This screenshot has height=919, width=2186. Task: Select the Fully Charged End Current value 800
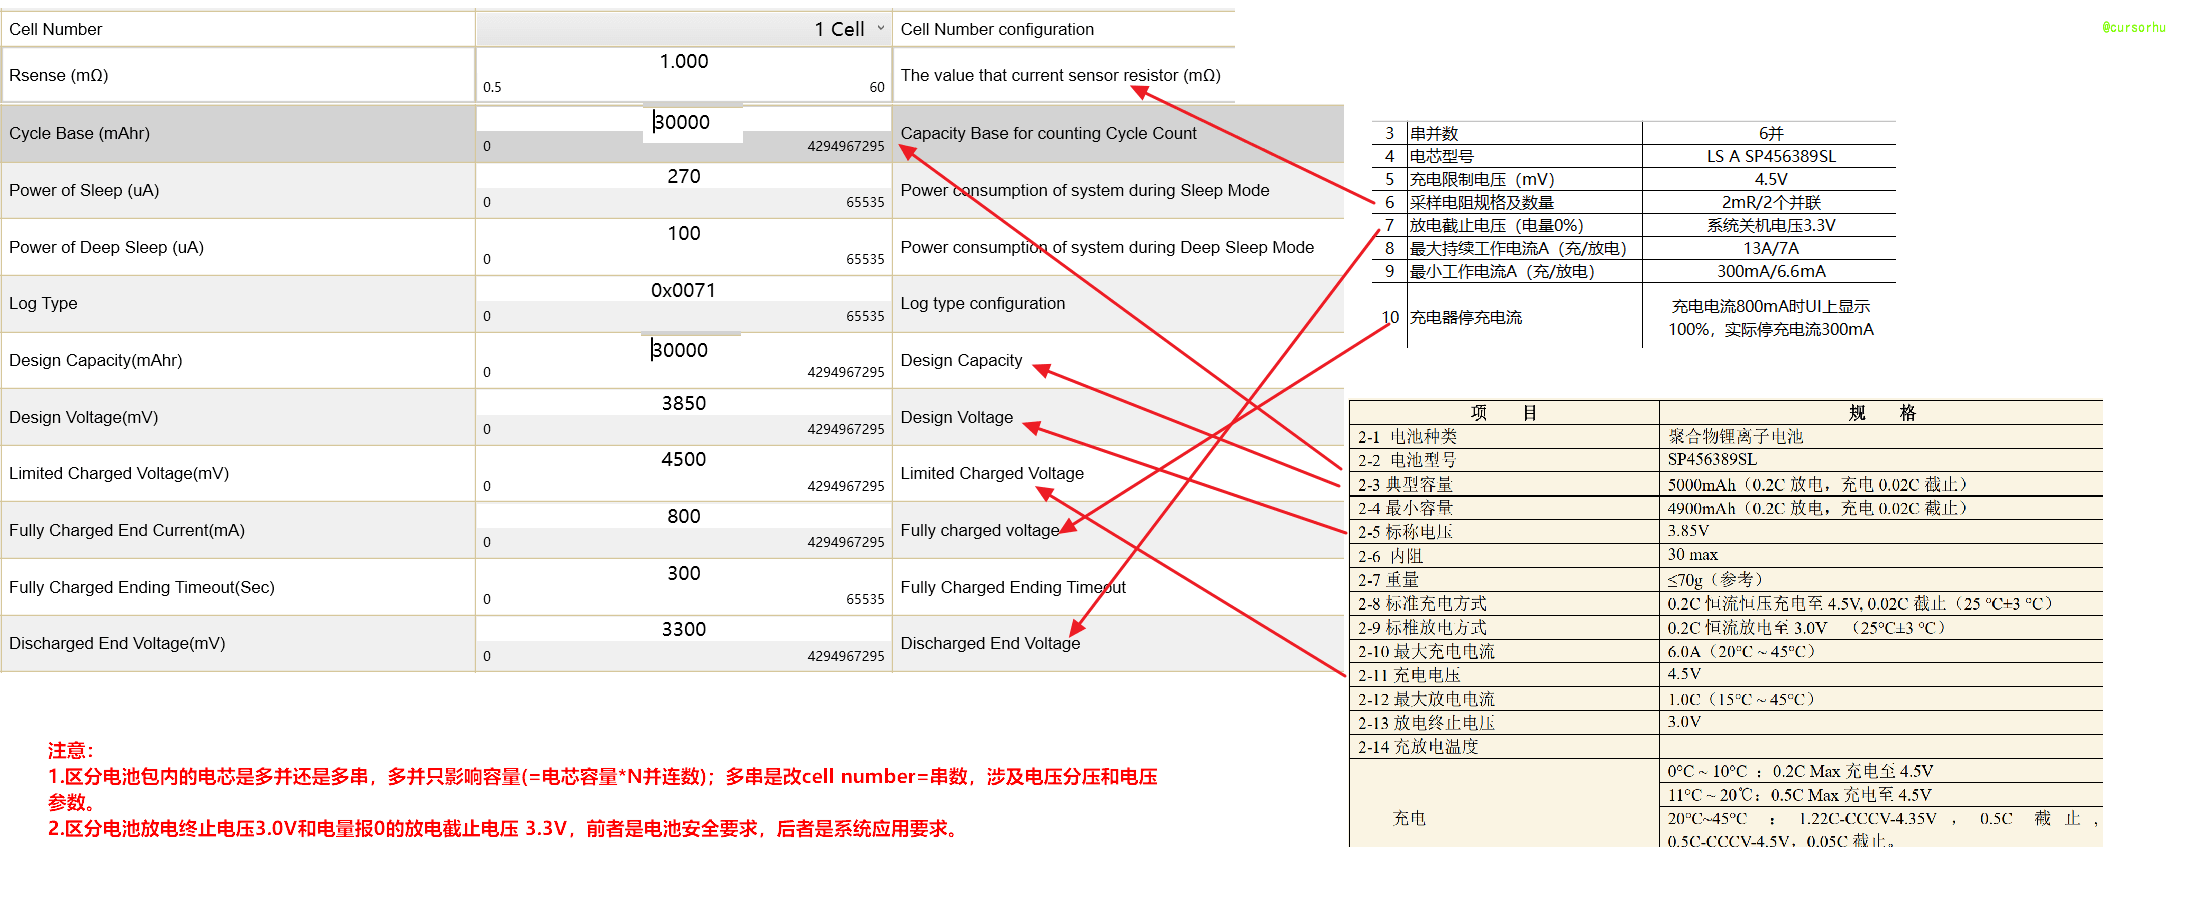pos(684,517)
